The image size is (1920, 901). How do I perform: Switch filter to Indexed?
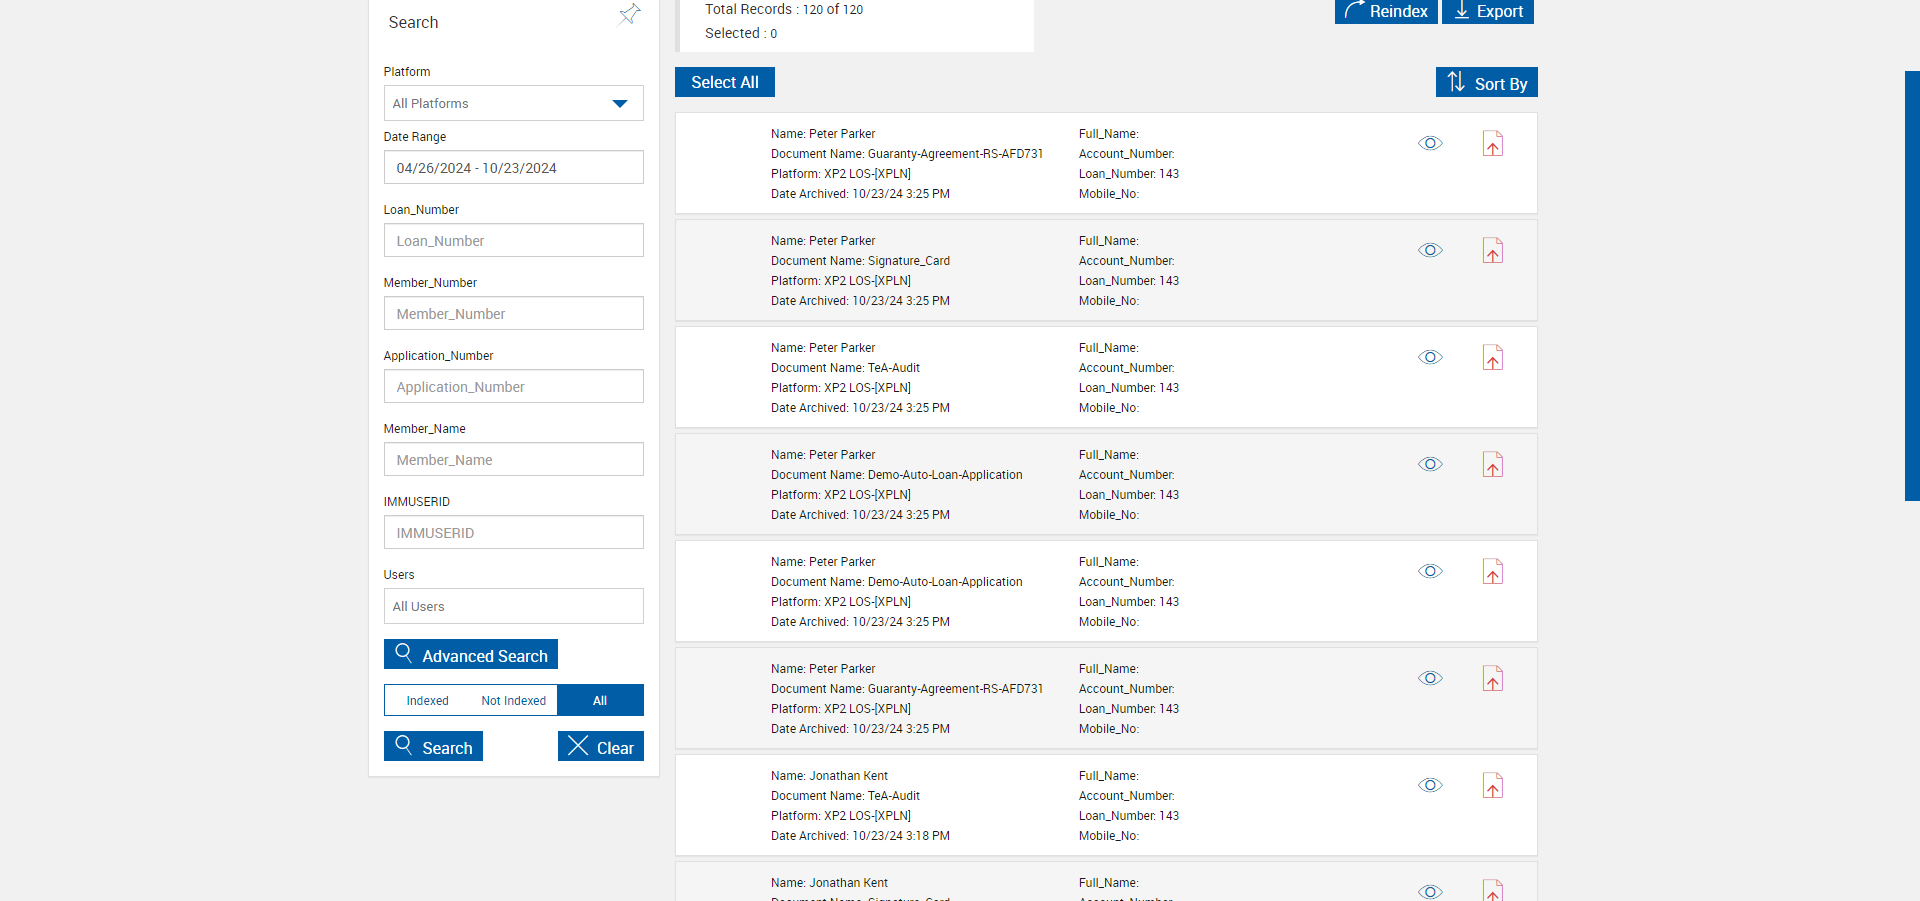pyautogui.click(x=427, y=700)
